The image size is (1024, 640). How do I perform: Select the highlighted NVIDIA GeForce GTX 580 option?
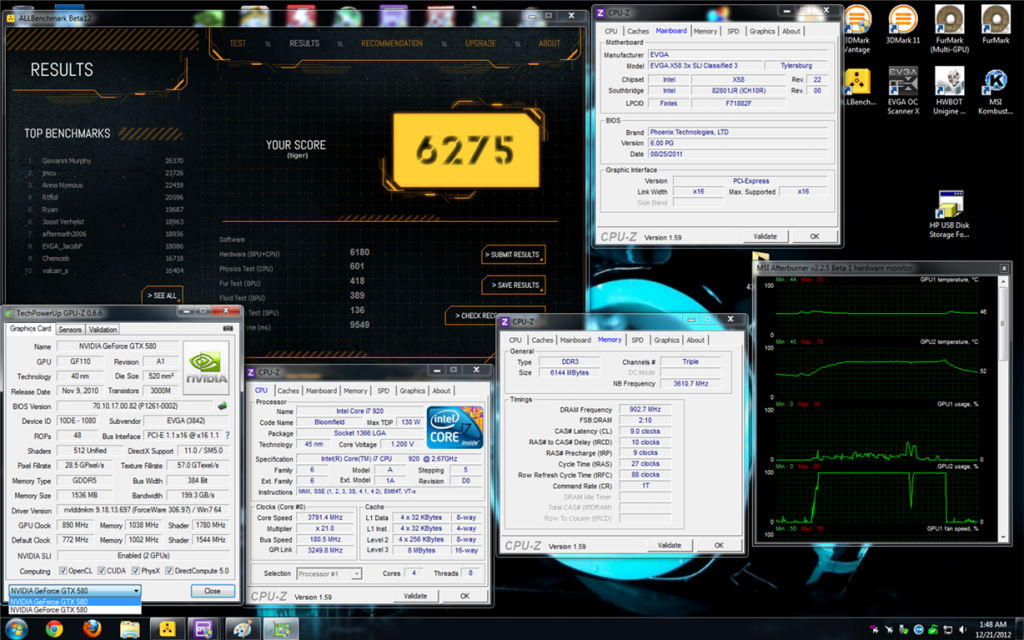[x=74, y=601]
